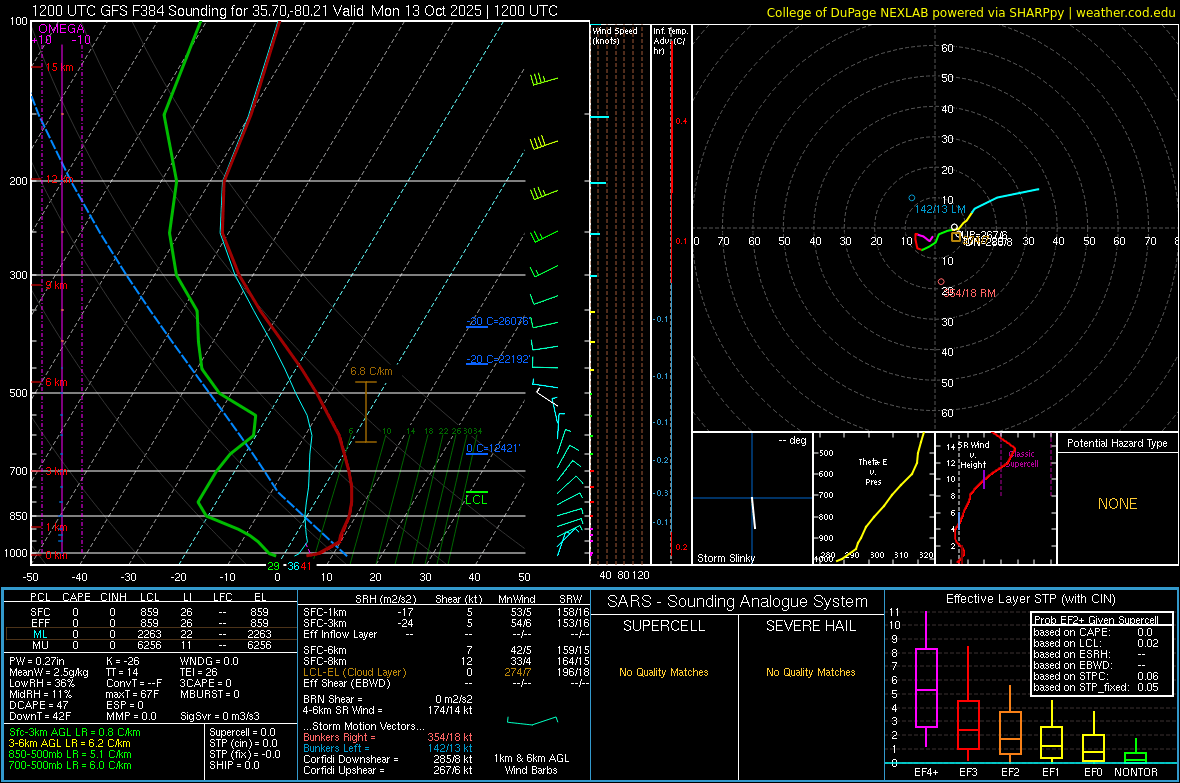Click the 700-500mb LR = 6.0 C/km line
Viewport: 1180px width, 783px height.
coord(70,765)
